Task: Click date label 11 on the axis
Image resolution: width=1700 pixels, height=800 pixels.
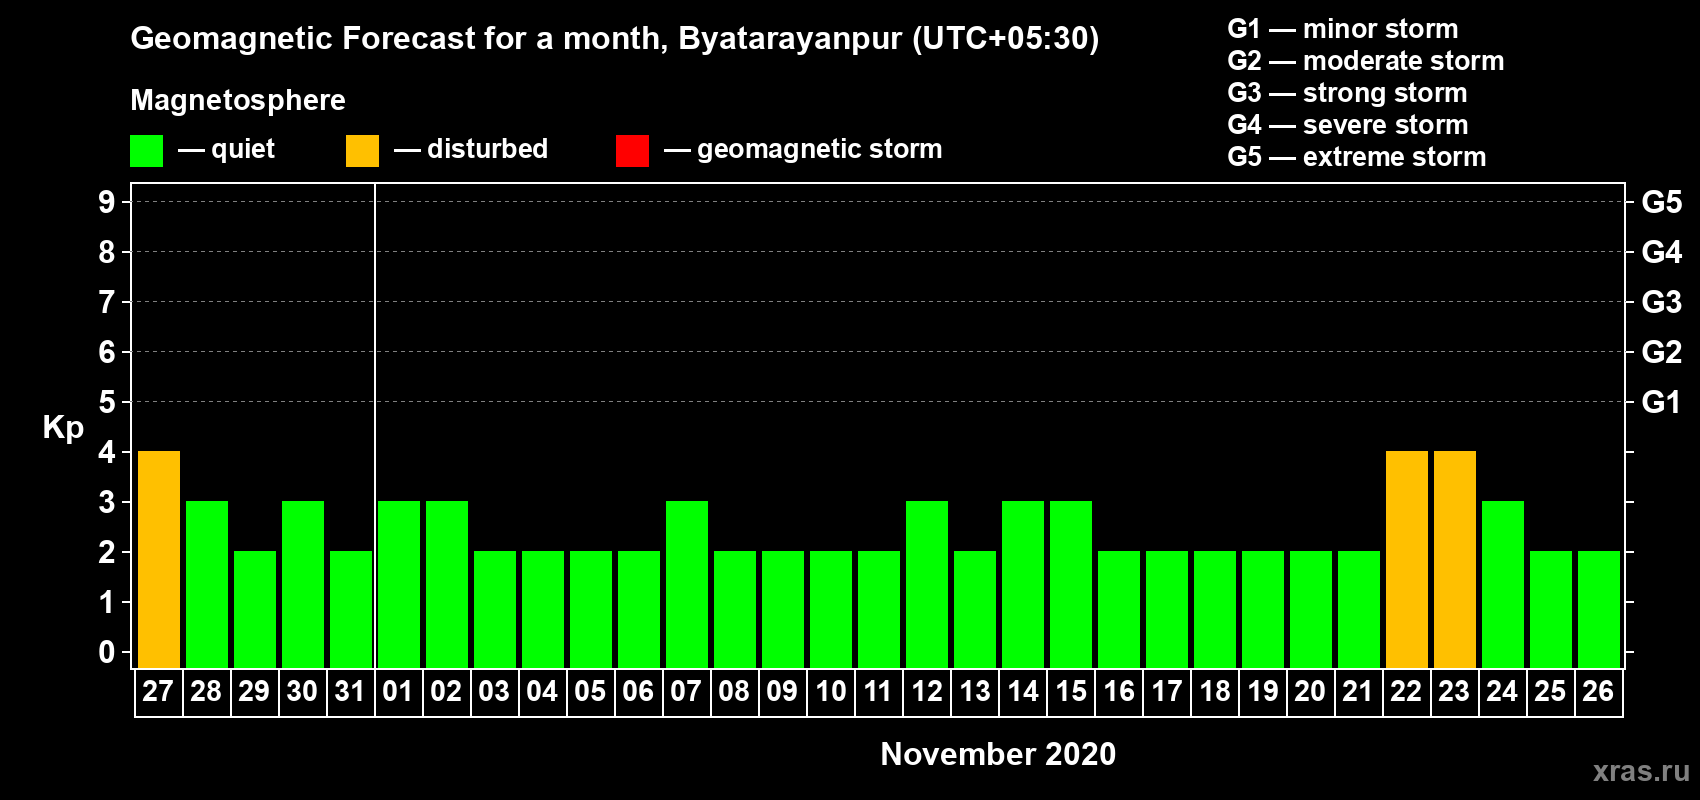Action: pos(878,692)
